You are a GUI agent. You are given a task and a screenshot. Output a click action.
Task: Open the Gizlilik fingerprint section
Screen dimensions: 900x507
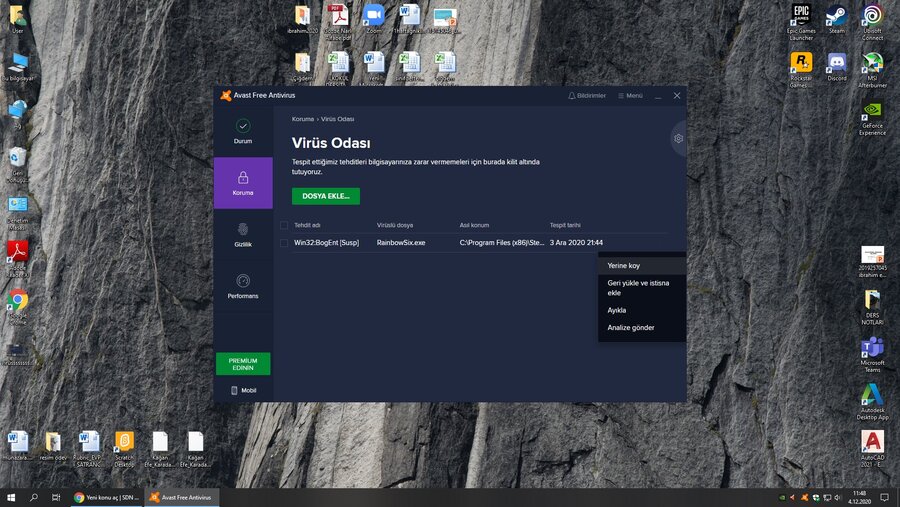point(243,229)
